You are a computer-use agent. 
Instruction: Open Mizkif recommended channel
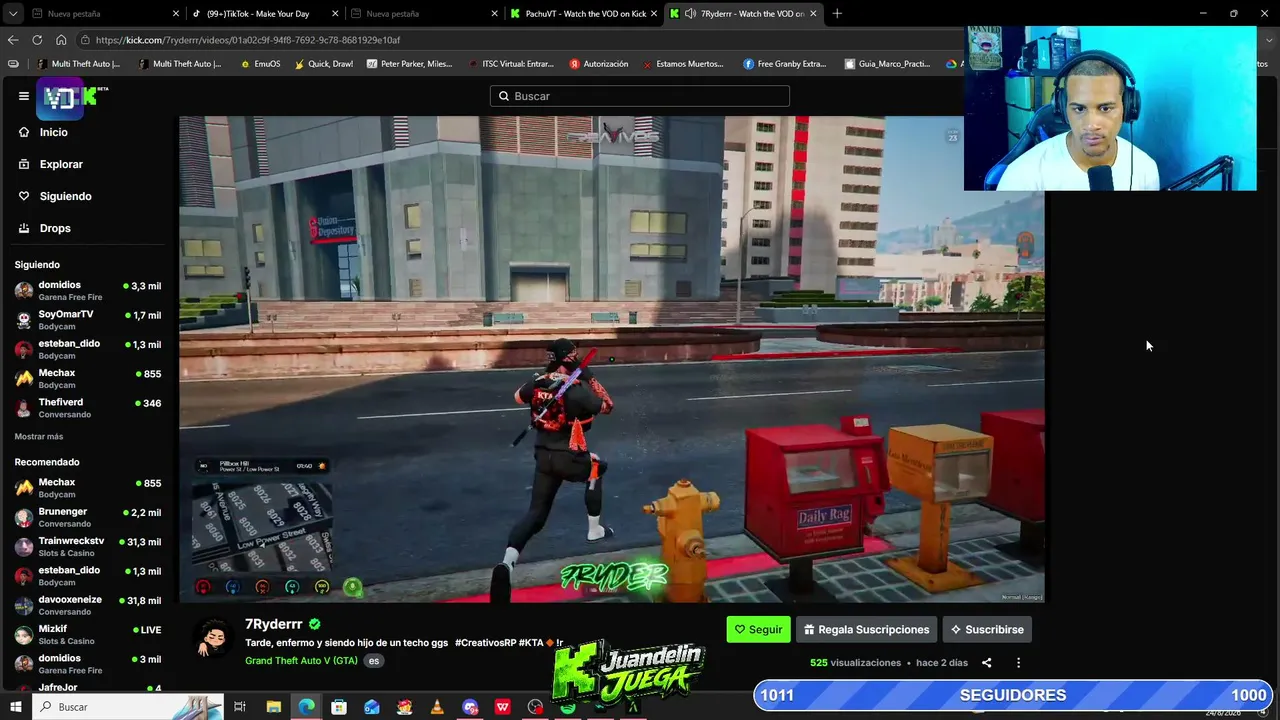tap(87, 634)
